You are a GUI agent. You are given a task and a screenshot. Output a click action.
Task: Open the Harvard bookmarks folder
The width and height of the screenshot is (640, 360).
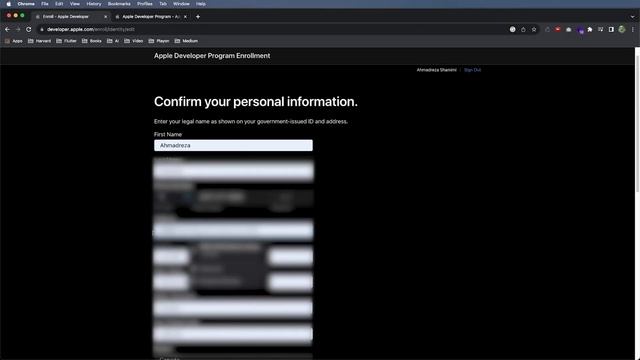pyautogui.click(x=40, y=41)
